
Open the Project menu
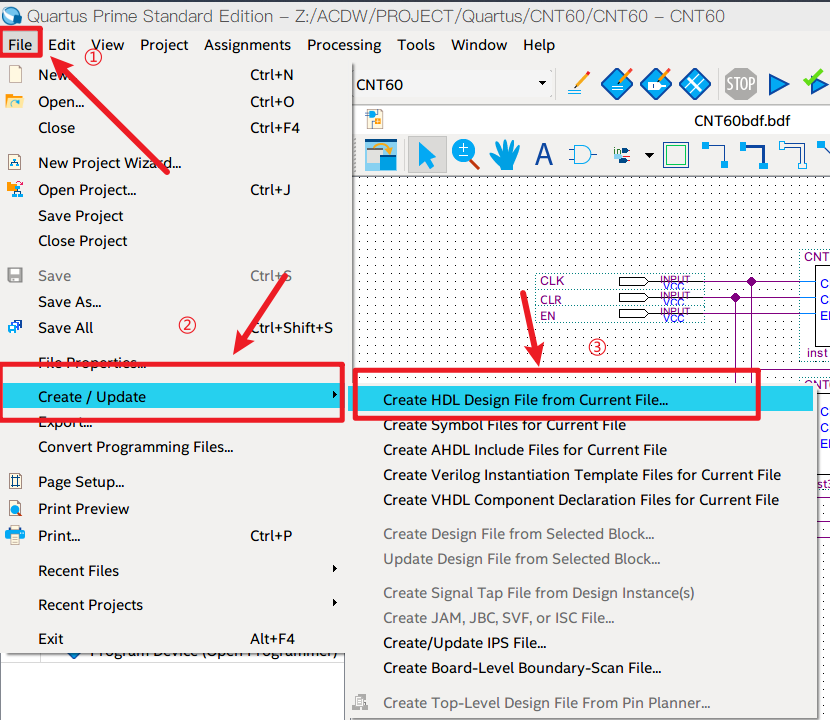(164, 45)
